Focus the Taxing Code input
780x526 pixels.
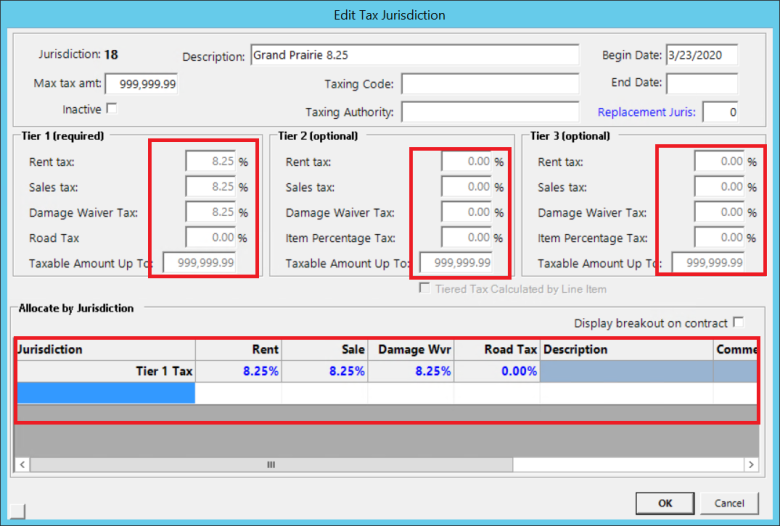coord(490,84)
